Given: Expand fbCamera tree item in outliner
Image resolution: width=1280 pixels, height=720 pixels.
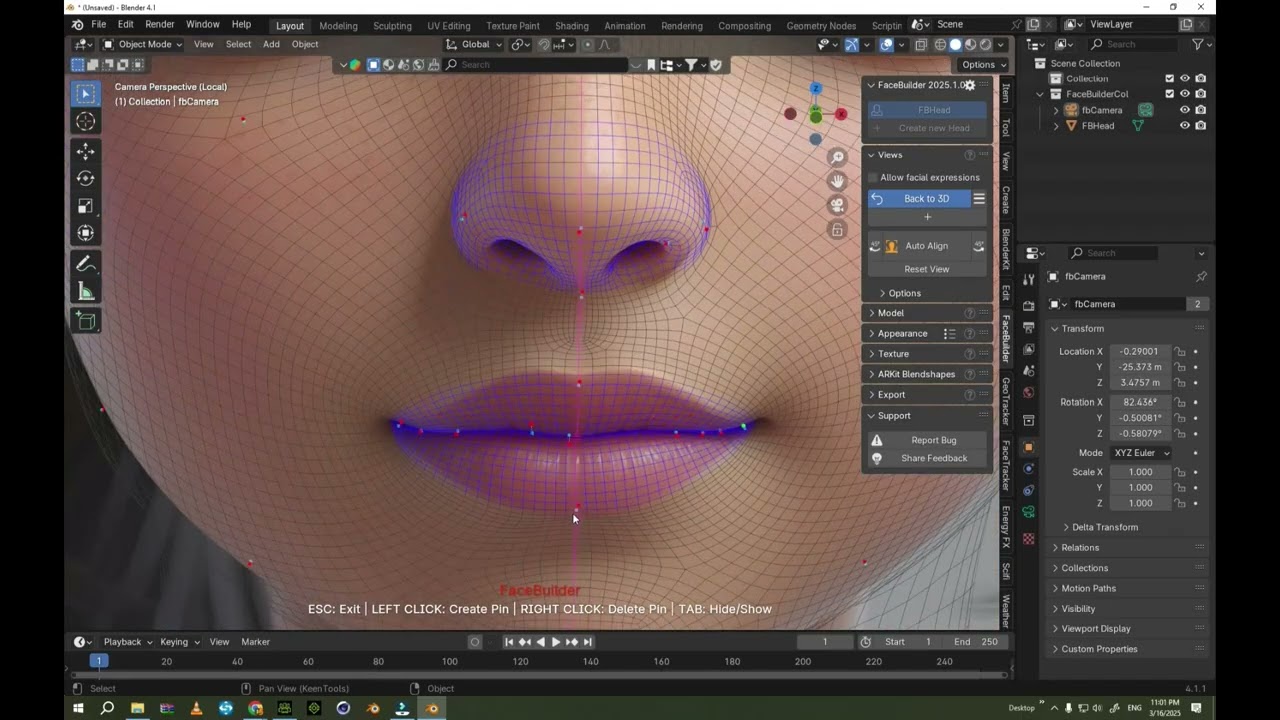Looking at the screenshot, I should (x=1057, y=110).
